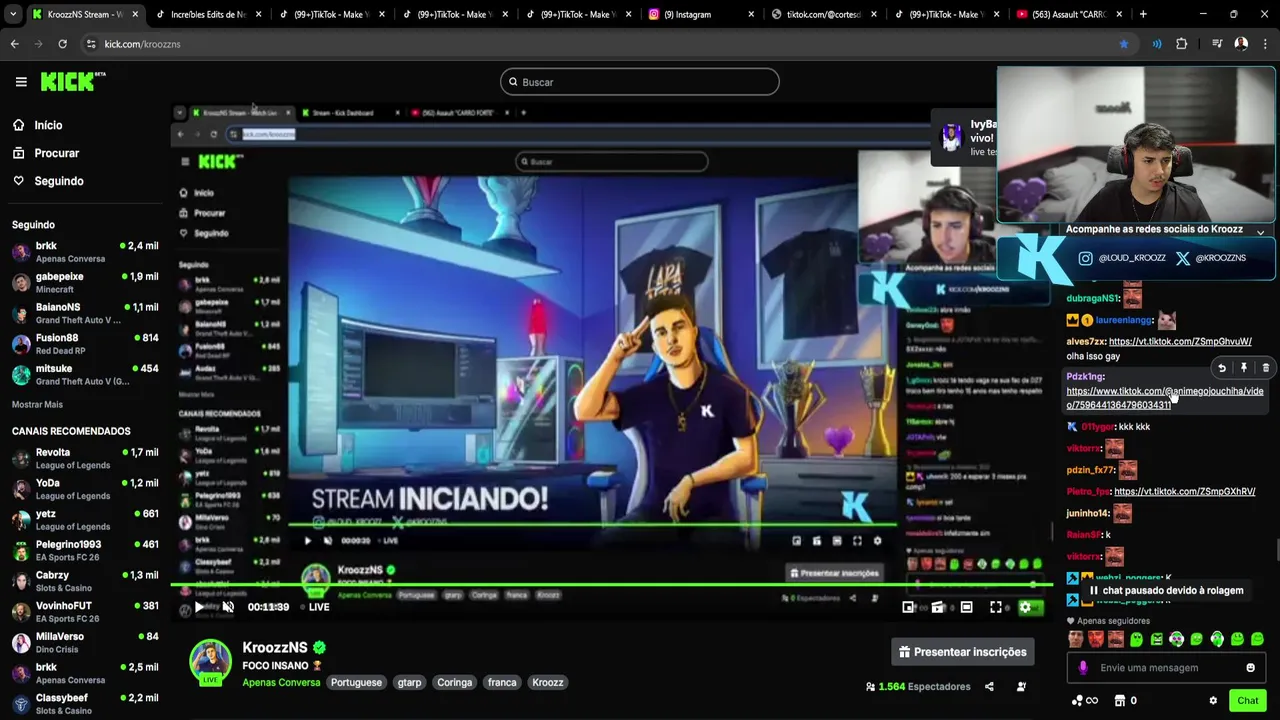Screen dimensions: 1280x720
Task: Switch to the Assault CARRO YouTube tab
Action: pos(1067,14)
